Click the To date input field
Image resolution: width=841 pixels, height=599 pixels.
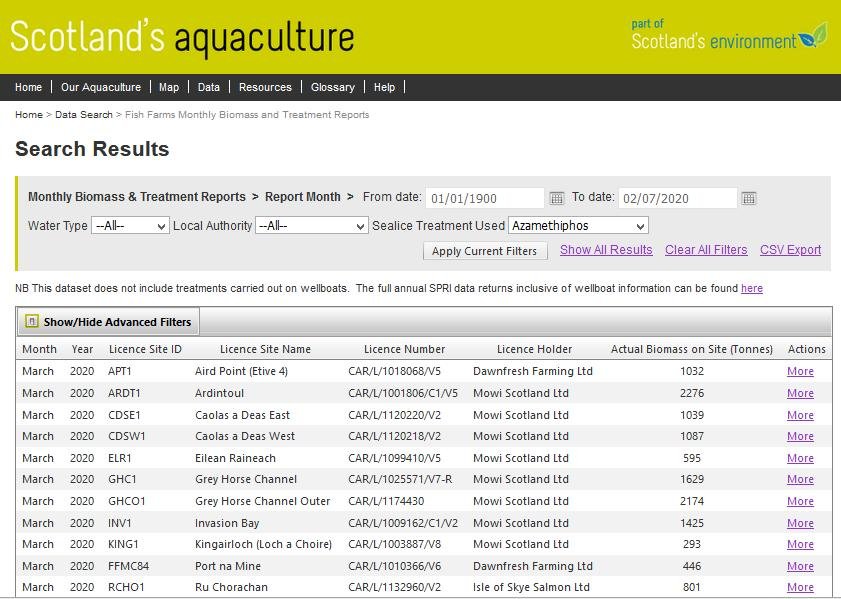pyautogui.click(x=677, y=198)
